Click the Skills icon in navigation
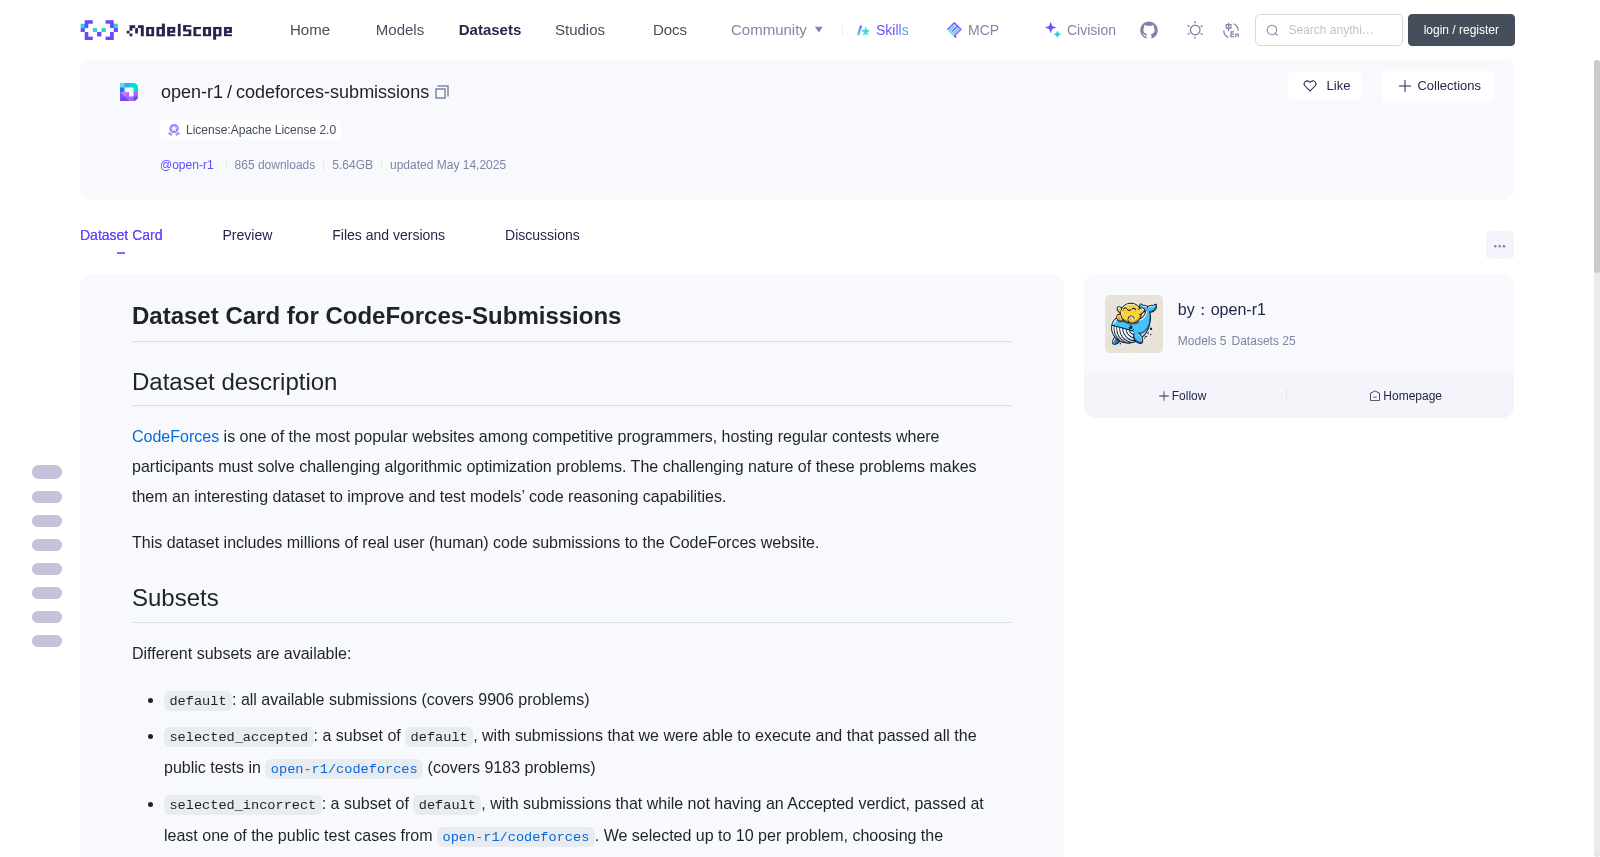This screenshot has height=857, width=1600. point(863,30)
